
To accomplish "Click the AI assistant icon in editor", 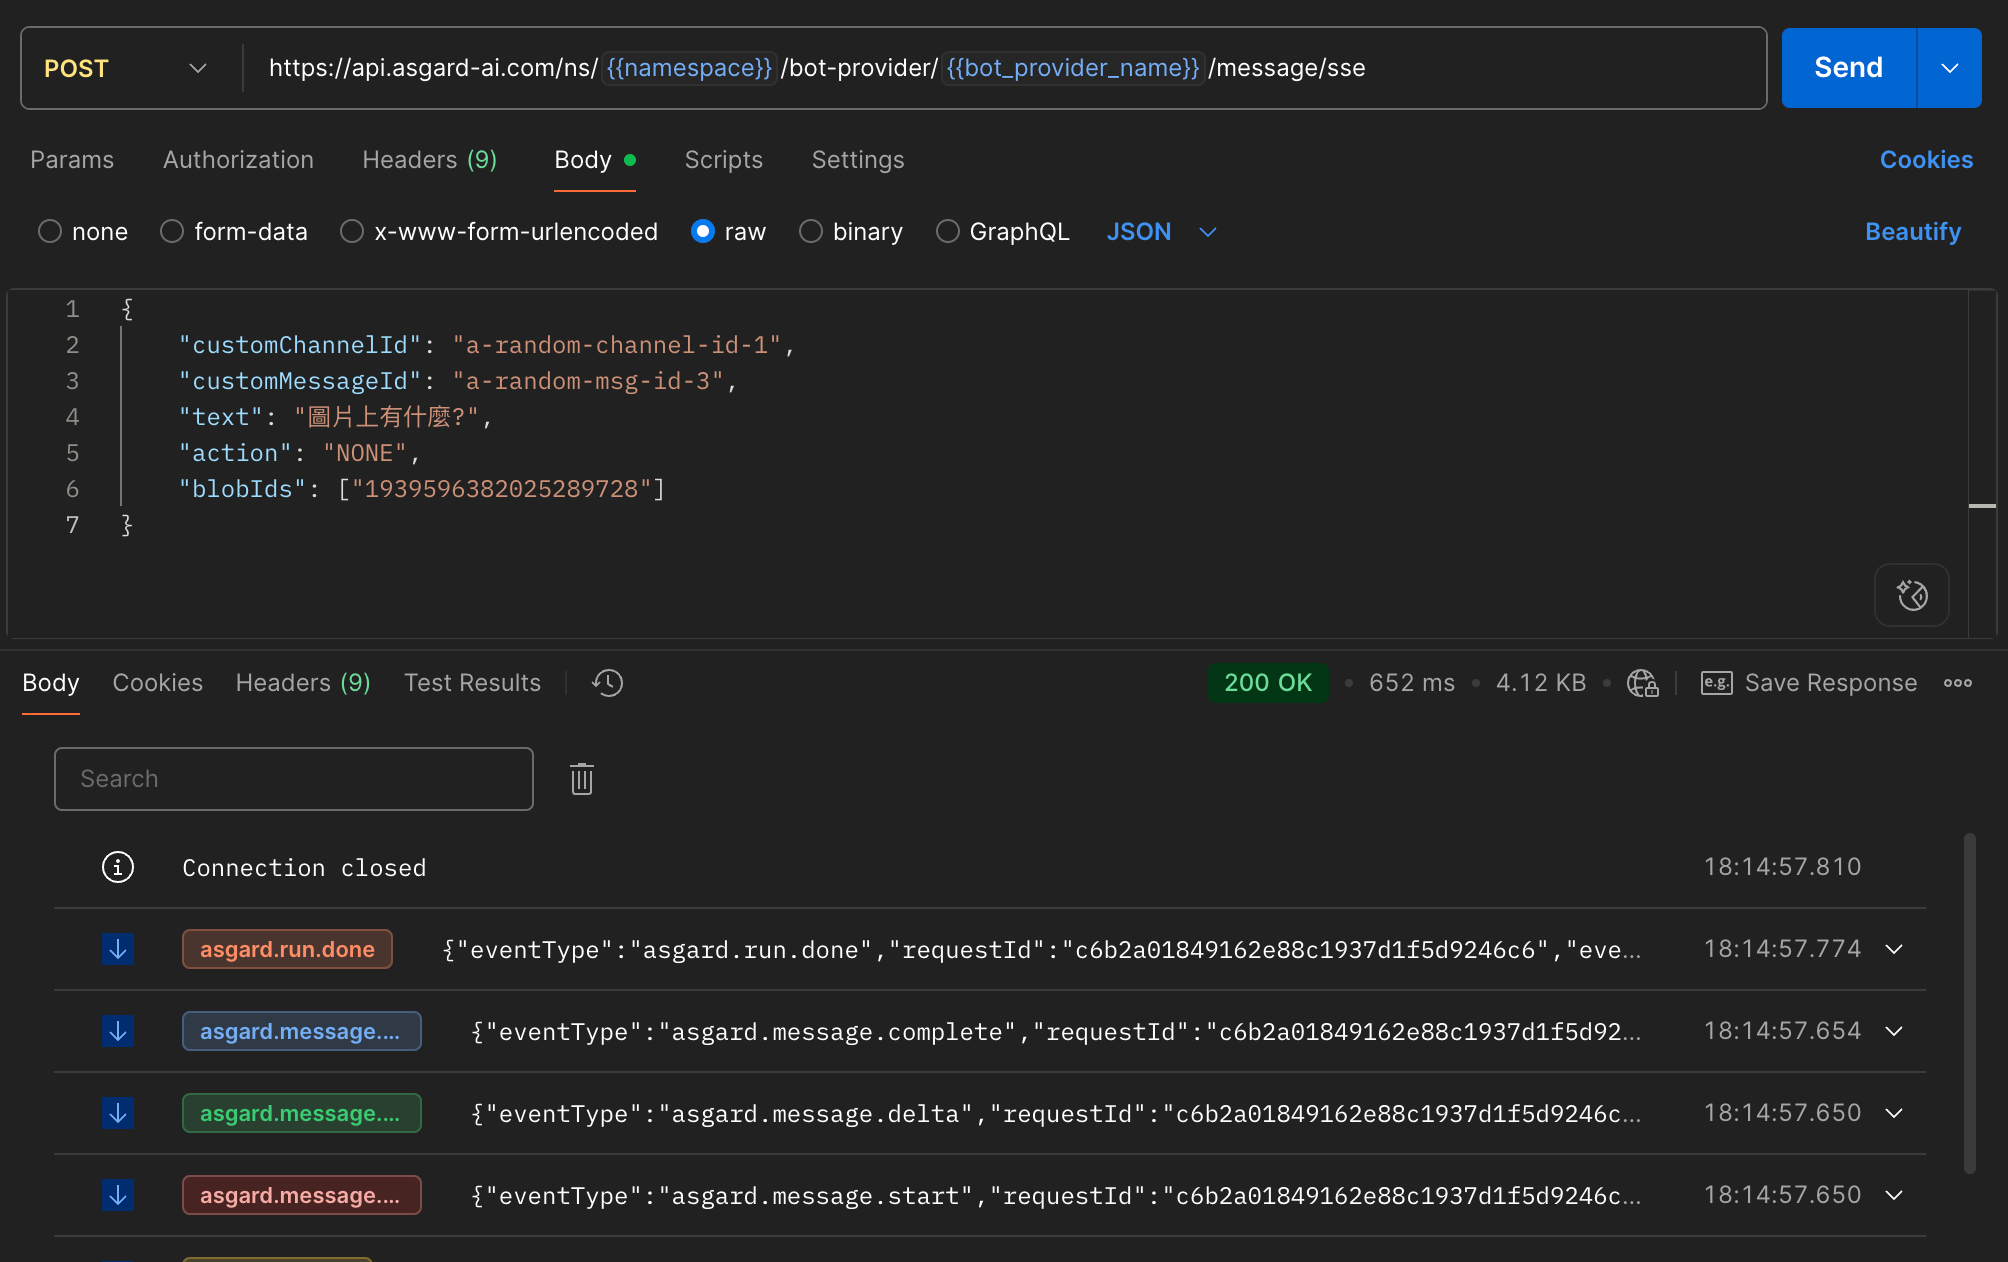I will pos(1911,596).
